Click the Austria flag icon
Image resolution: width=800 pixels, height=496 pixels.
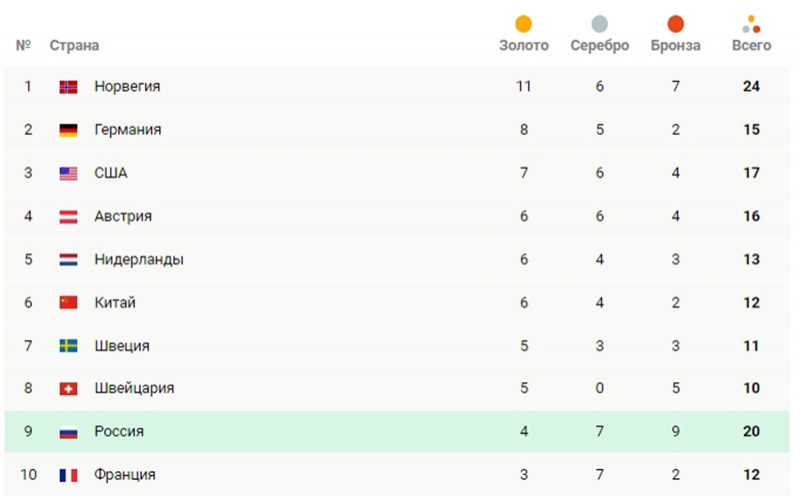pos(68,217)
